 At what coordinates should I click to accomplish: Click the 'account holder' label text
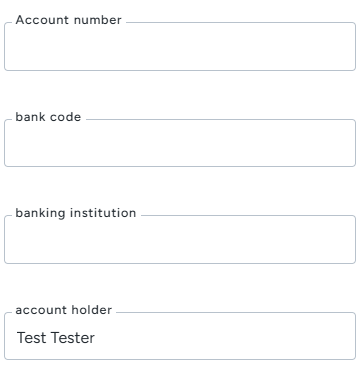point(64,310)
